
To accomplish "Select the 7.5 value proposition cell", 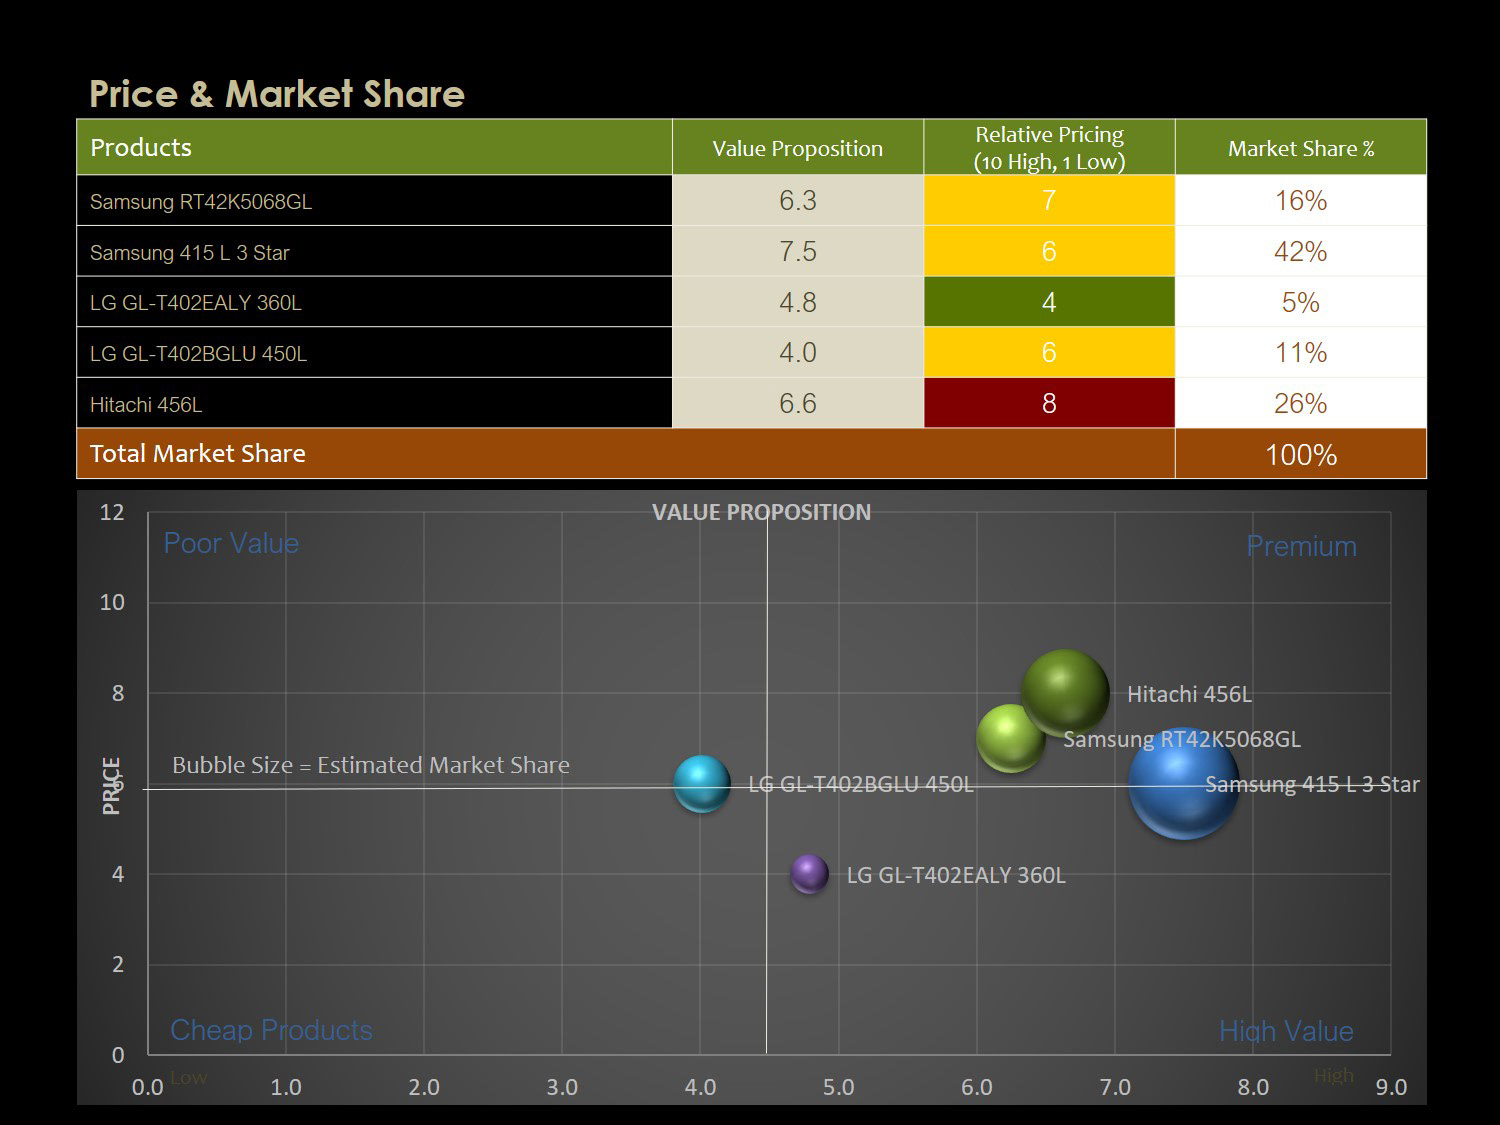I will click(x=798, y=251).
